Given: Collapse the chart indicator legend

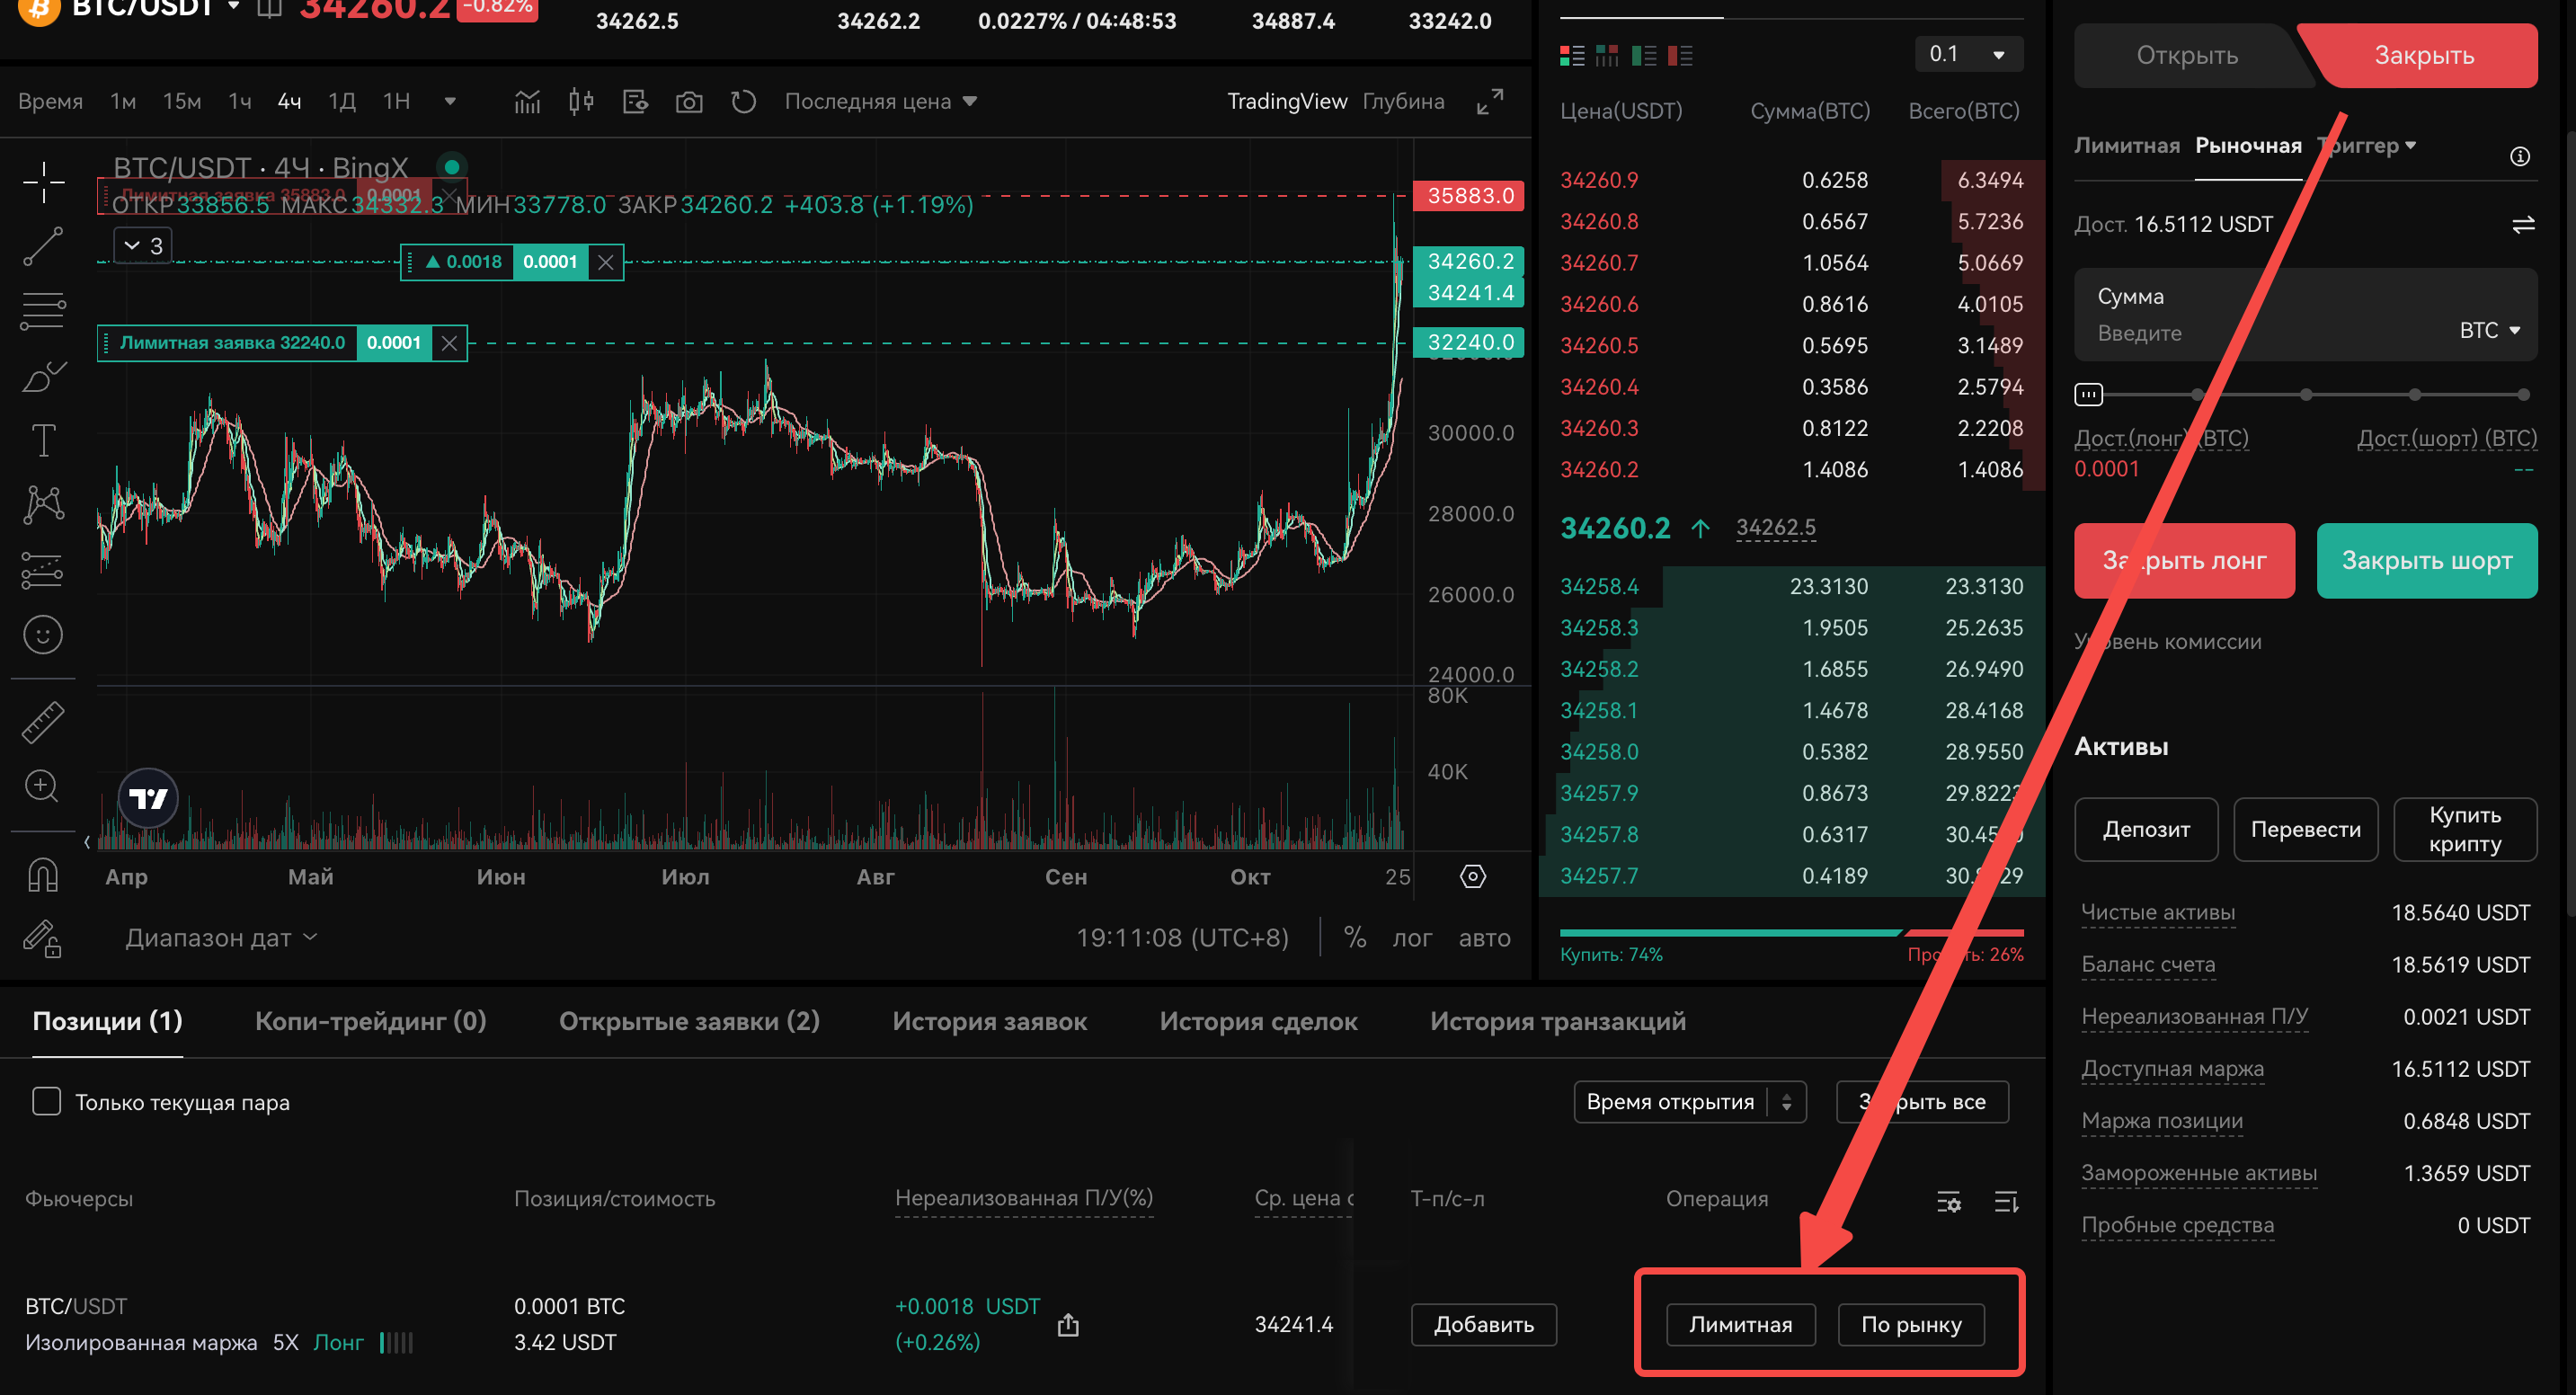Looking at the screenshot, I should coord(143,245).
